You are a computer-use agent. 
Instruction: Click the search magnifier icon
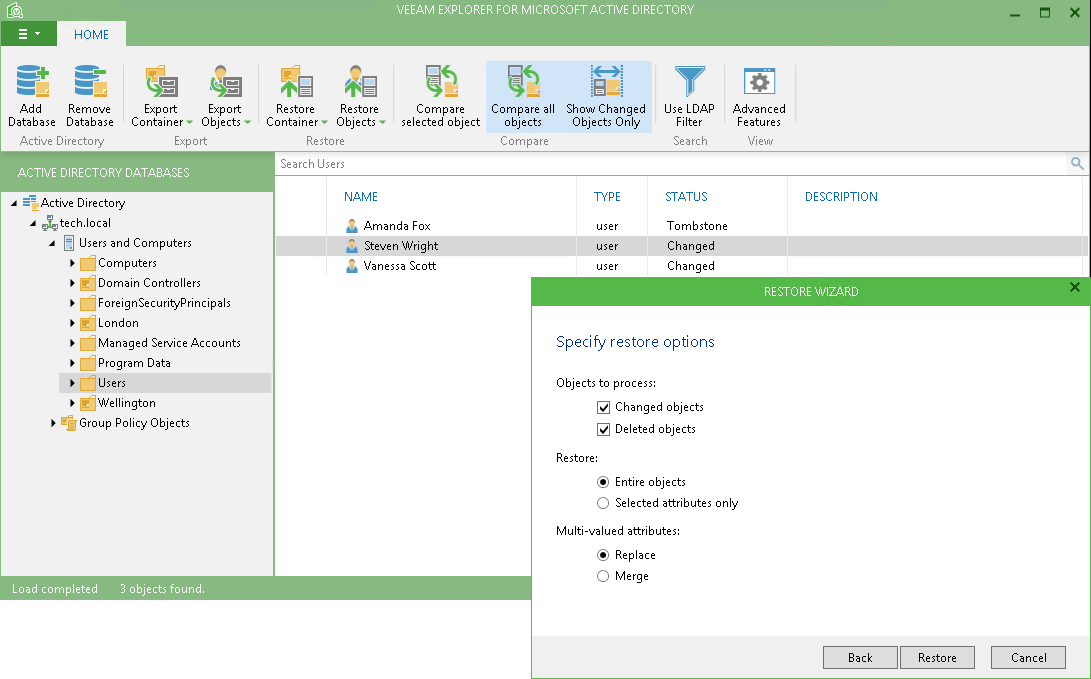1076,163
